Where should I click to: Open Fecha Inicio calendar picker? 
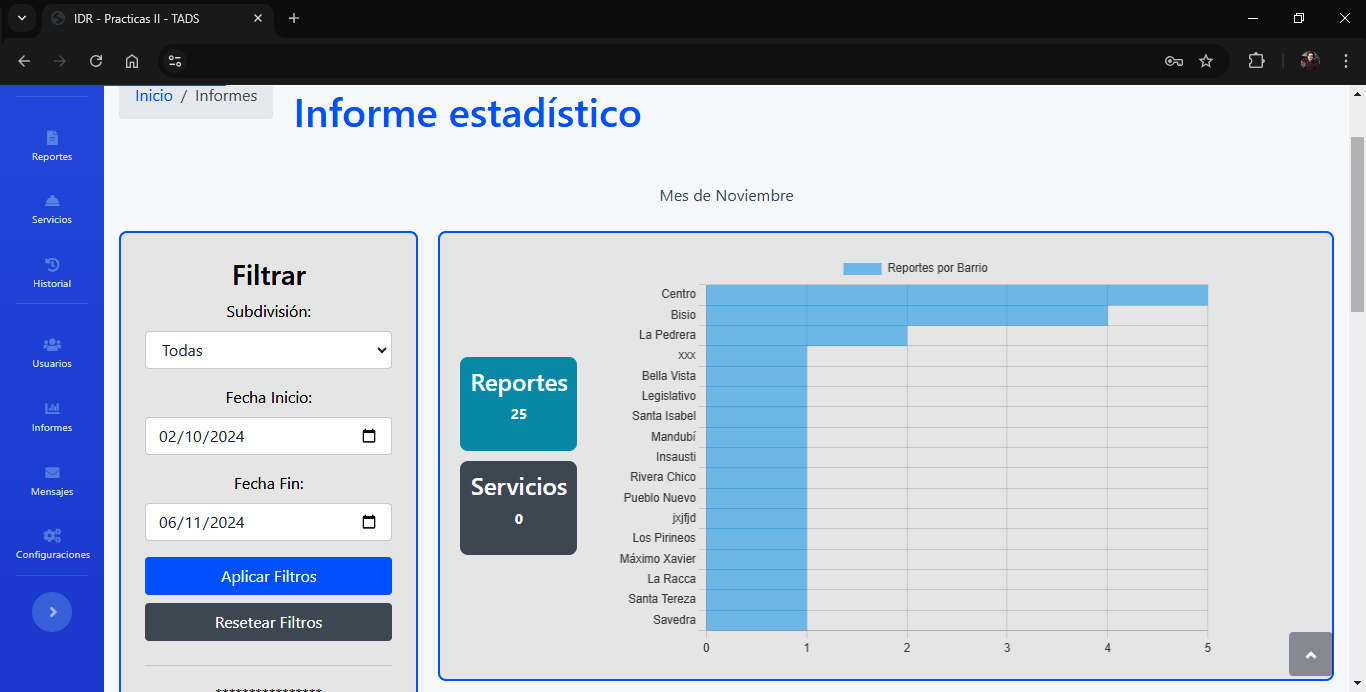369,436
